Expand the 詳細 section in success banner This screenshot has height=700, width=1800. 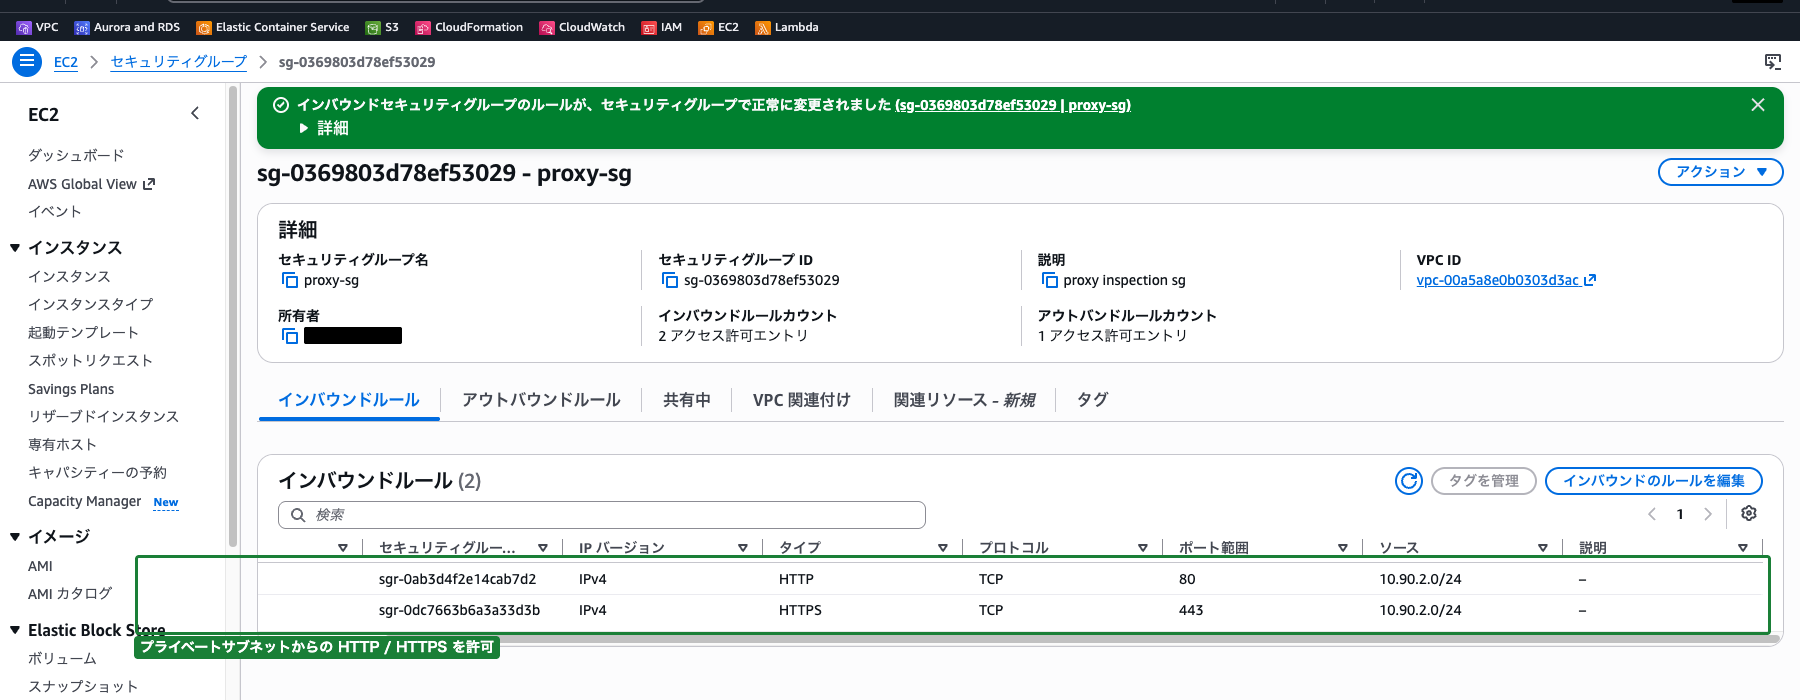click(x=324, y=128)
